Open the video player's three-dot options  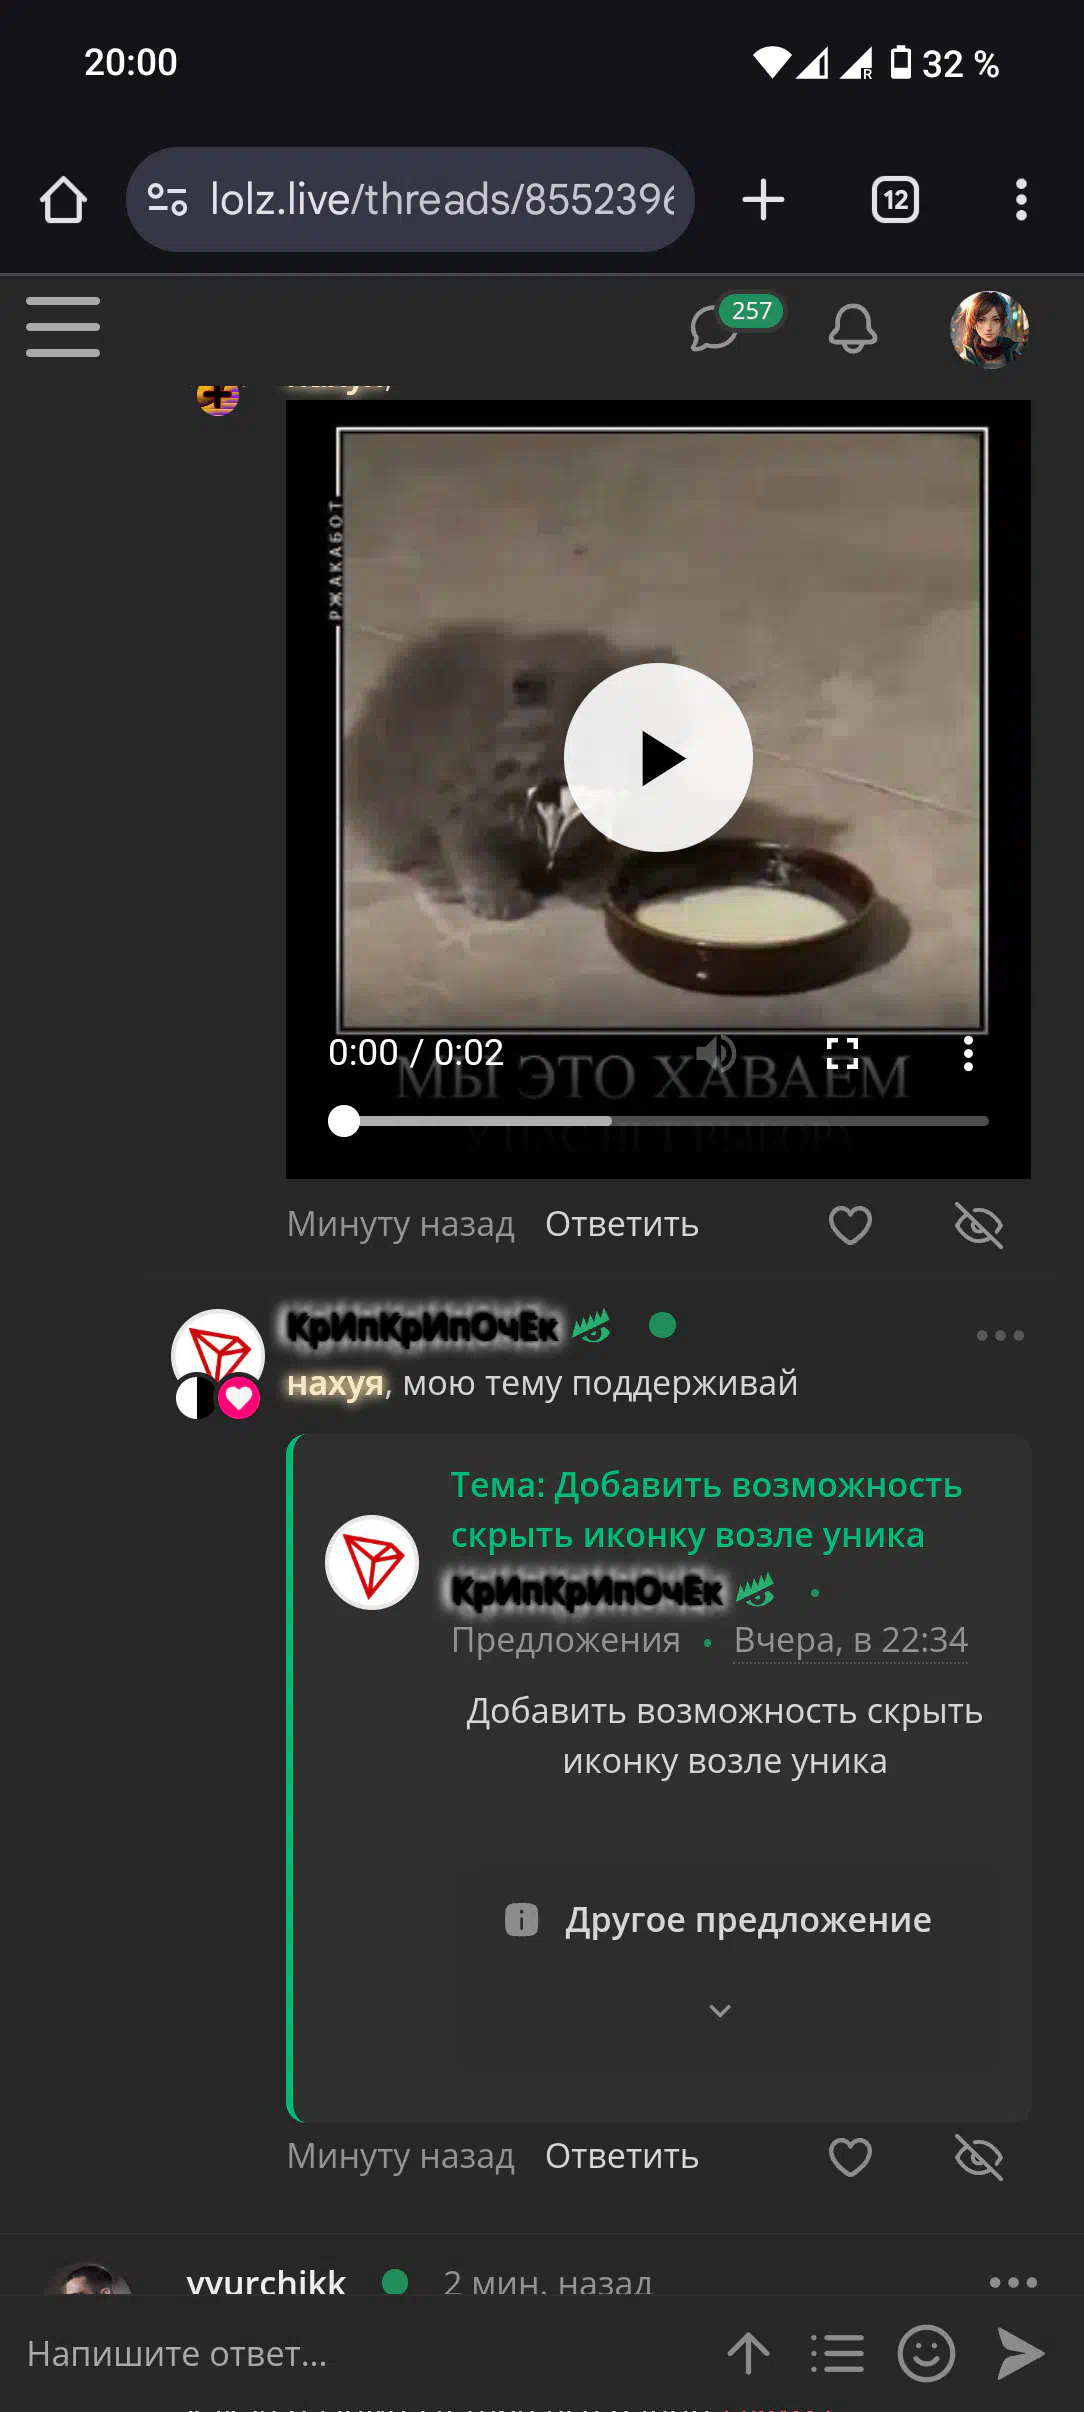tap(967, 1053)
